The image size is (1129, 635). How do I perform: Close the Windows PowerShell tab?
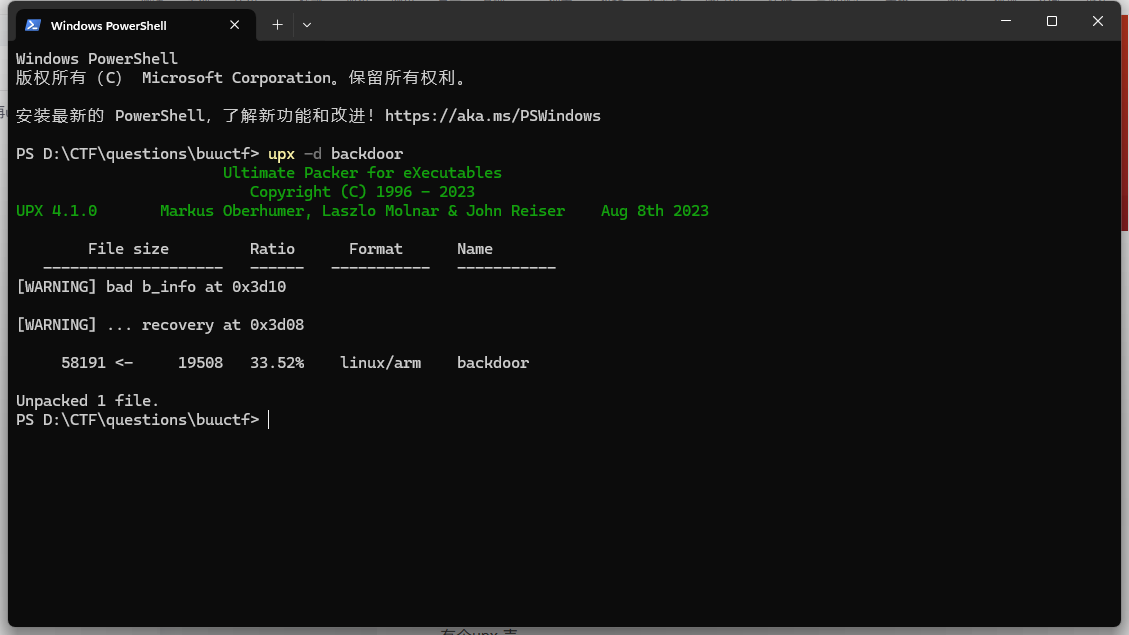pyautogui.click(x=235, y=25)
